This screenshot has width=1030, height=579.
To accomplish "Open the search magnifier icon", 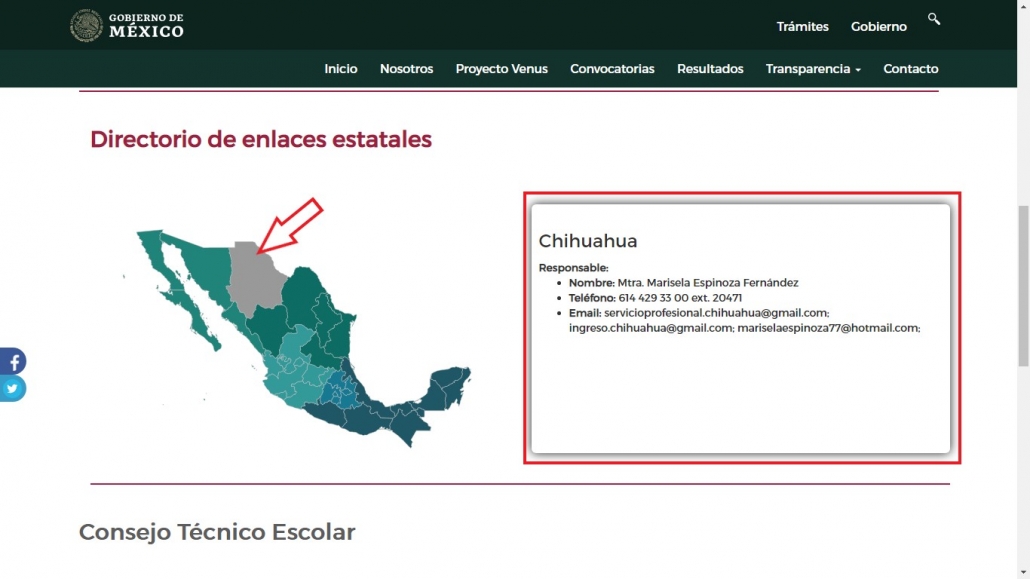I will tap(933, 19).
